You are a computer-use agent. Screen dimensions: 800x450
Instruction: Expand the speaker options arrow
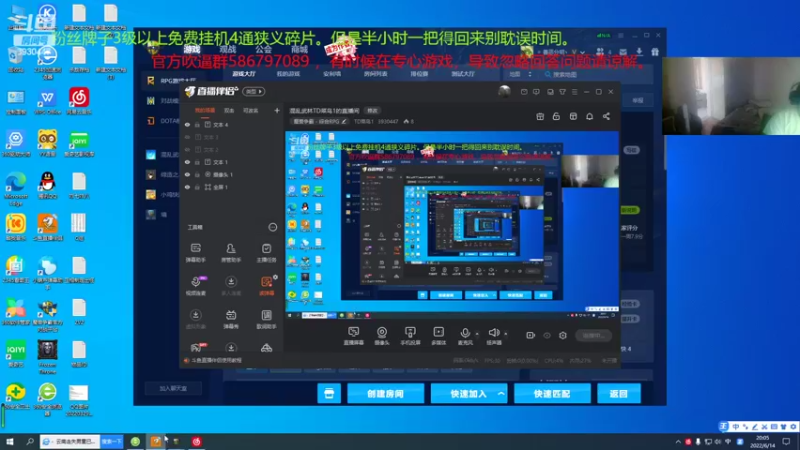click(506, 334)
